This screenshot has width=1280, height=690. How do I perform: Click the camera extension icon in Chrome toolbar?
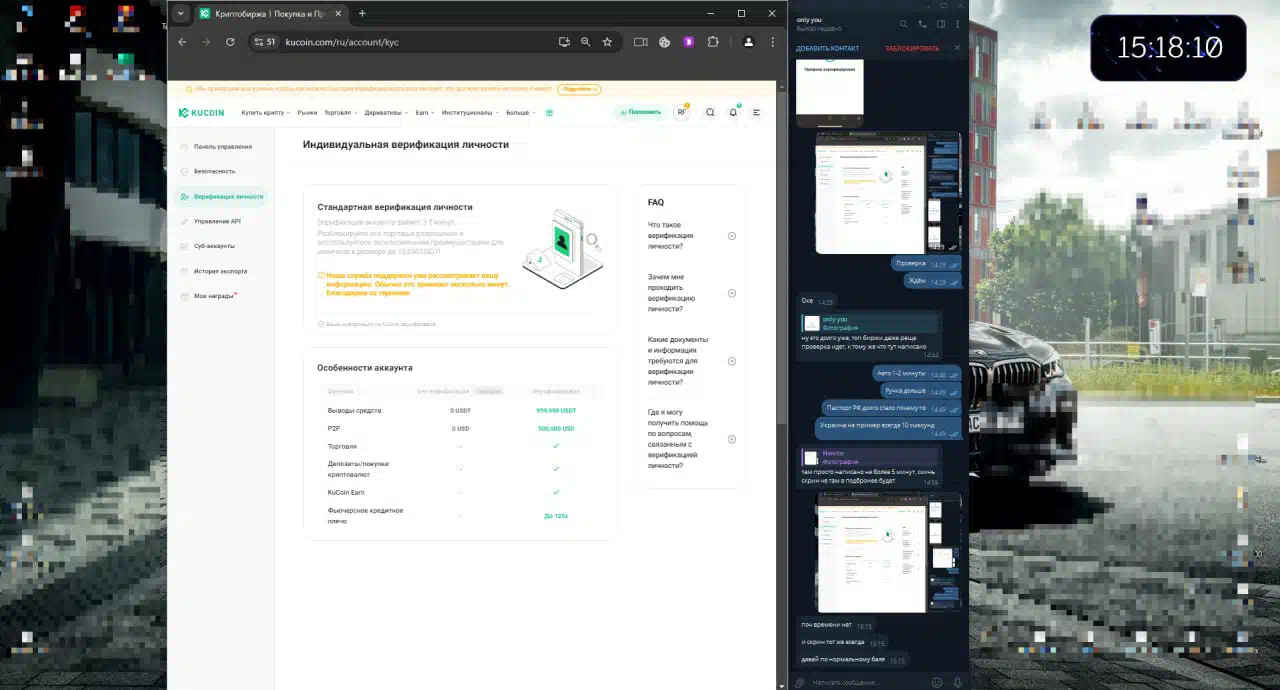click(x=641, y=42)
